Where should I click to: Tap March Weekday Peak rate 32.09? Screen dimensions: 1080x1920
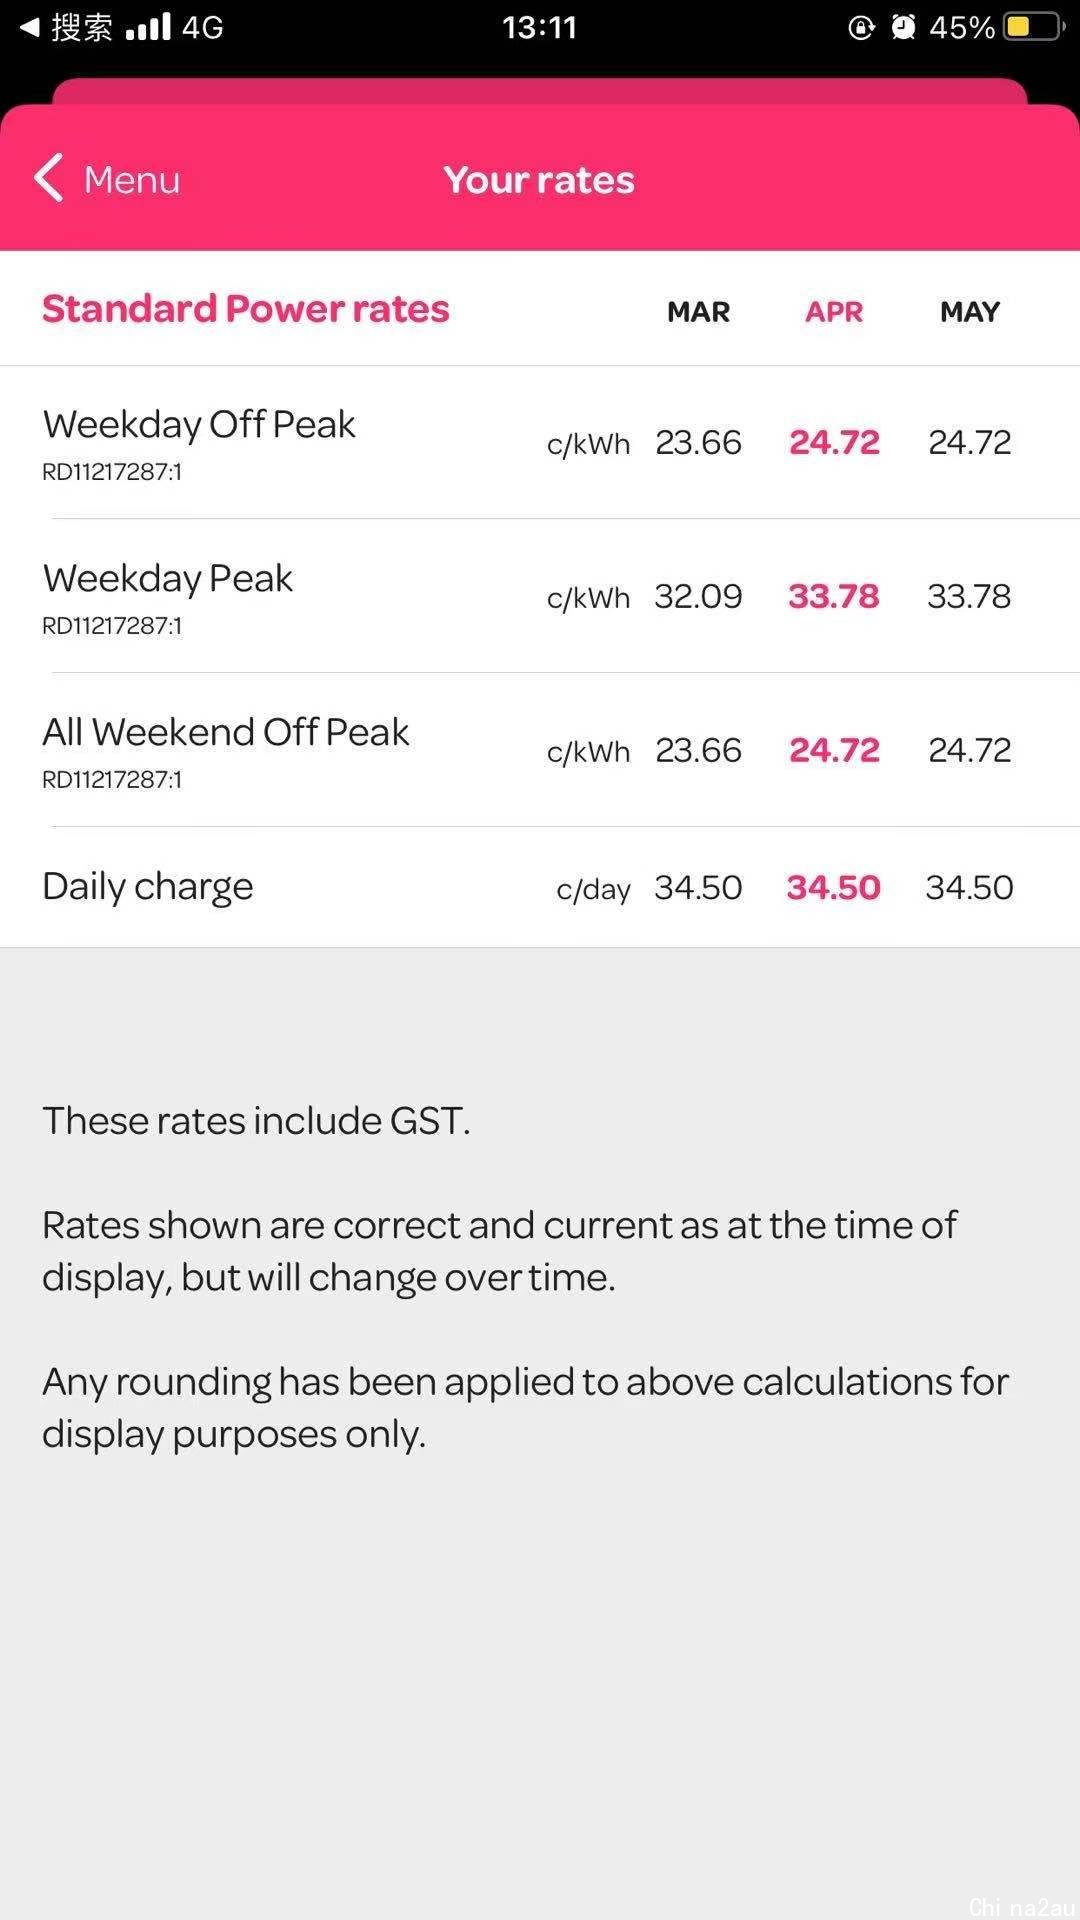click(698, 596)
